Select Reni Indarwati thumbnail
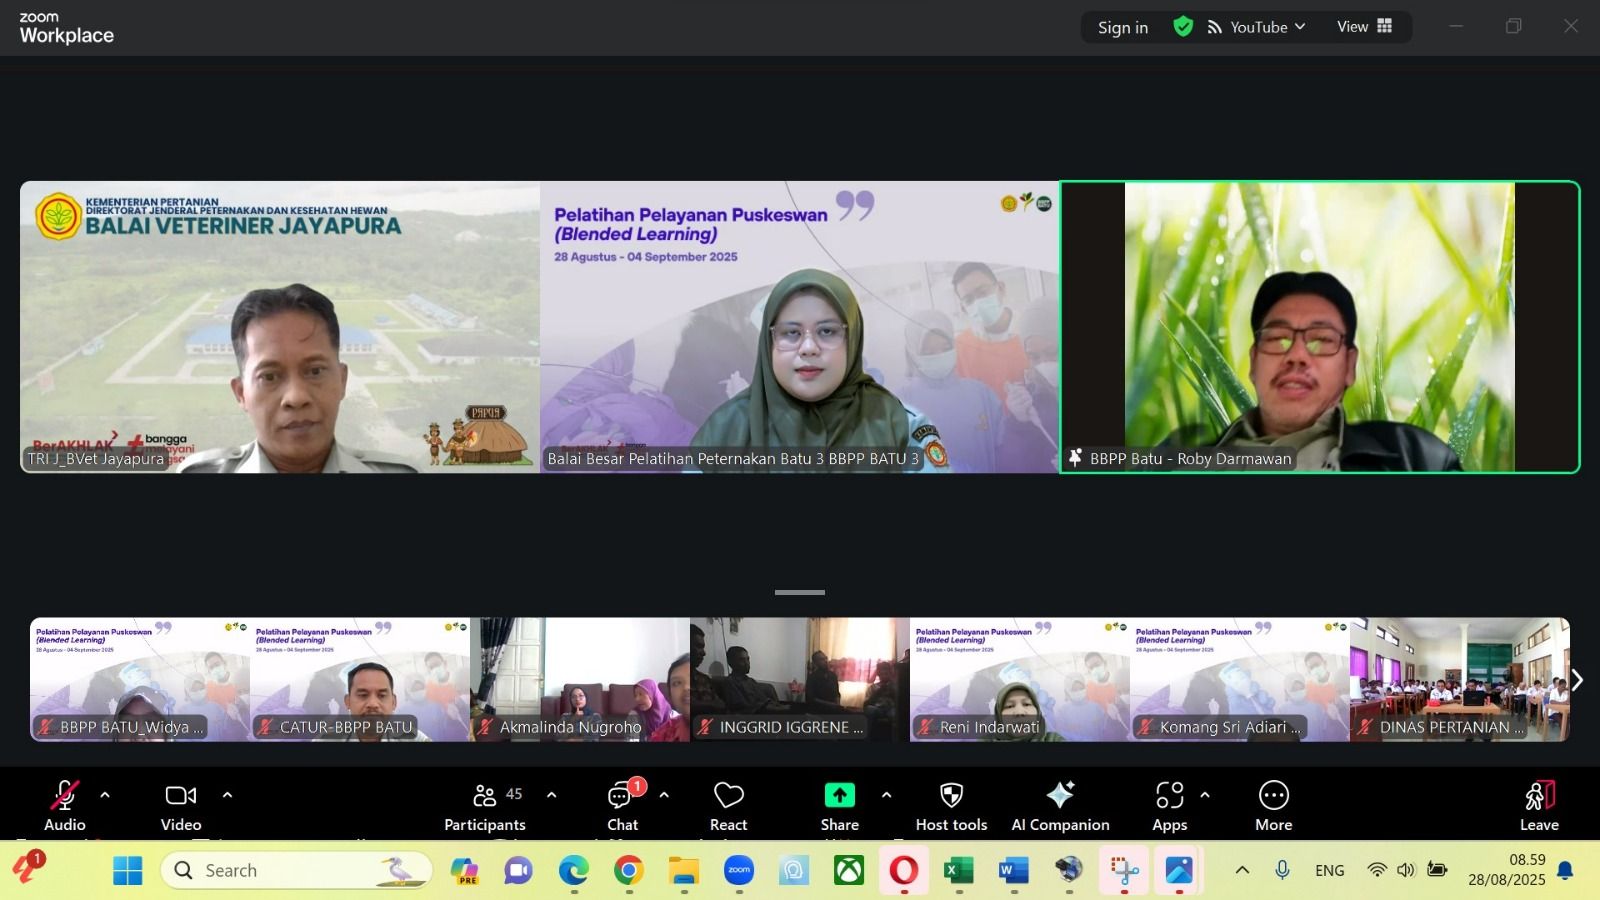This screenshot has width=1600, height=900. coord(1020,679)
